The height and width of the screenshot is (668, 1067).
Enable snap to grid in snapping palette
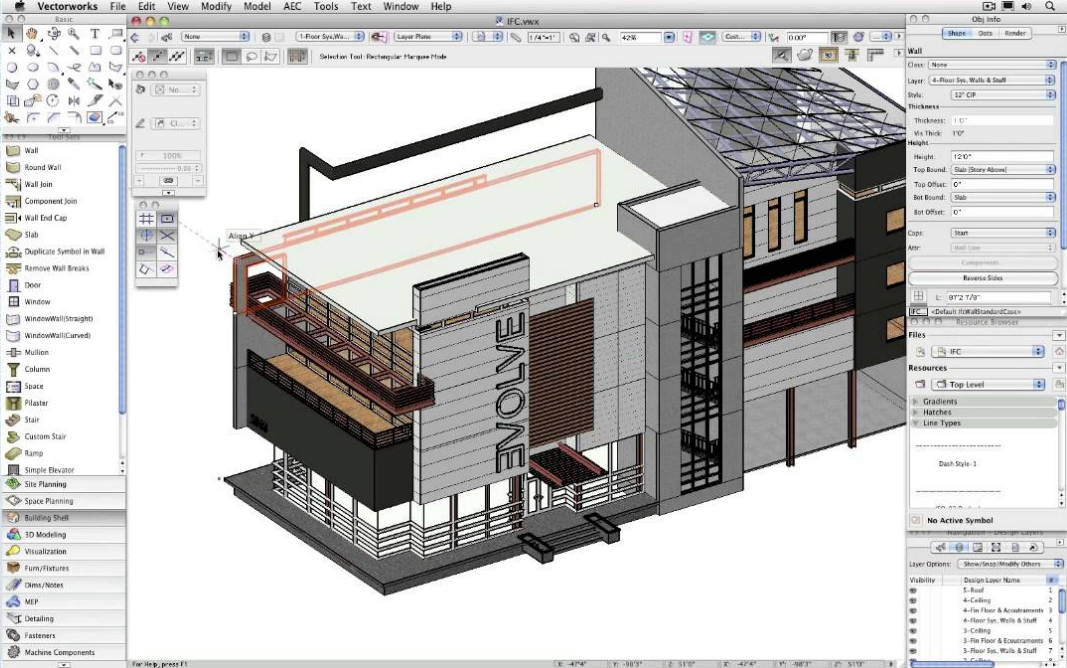(x=146, y=218)
